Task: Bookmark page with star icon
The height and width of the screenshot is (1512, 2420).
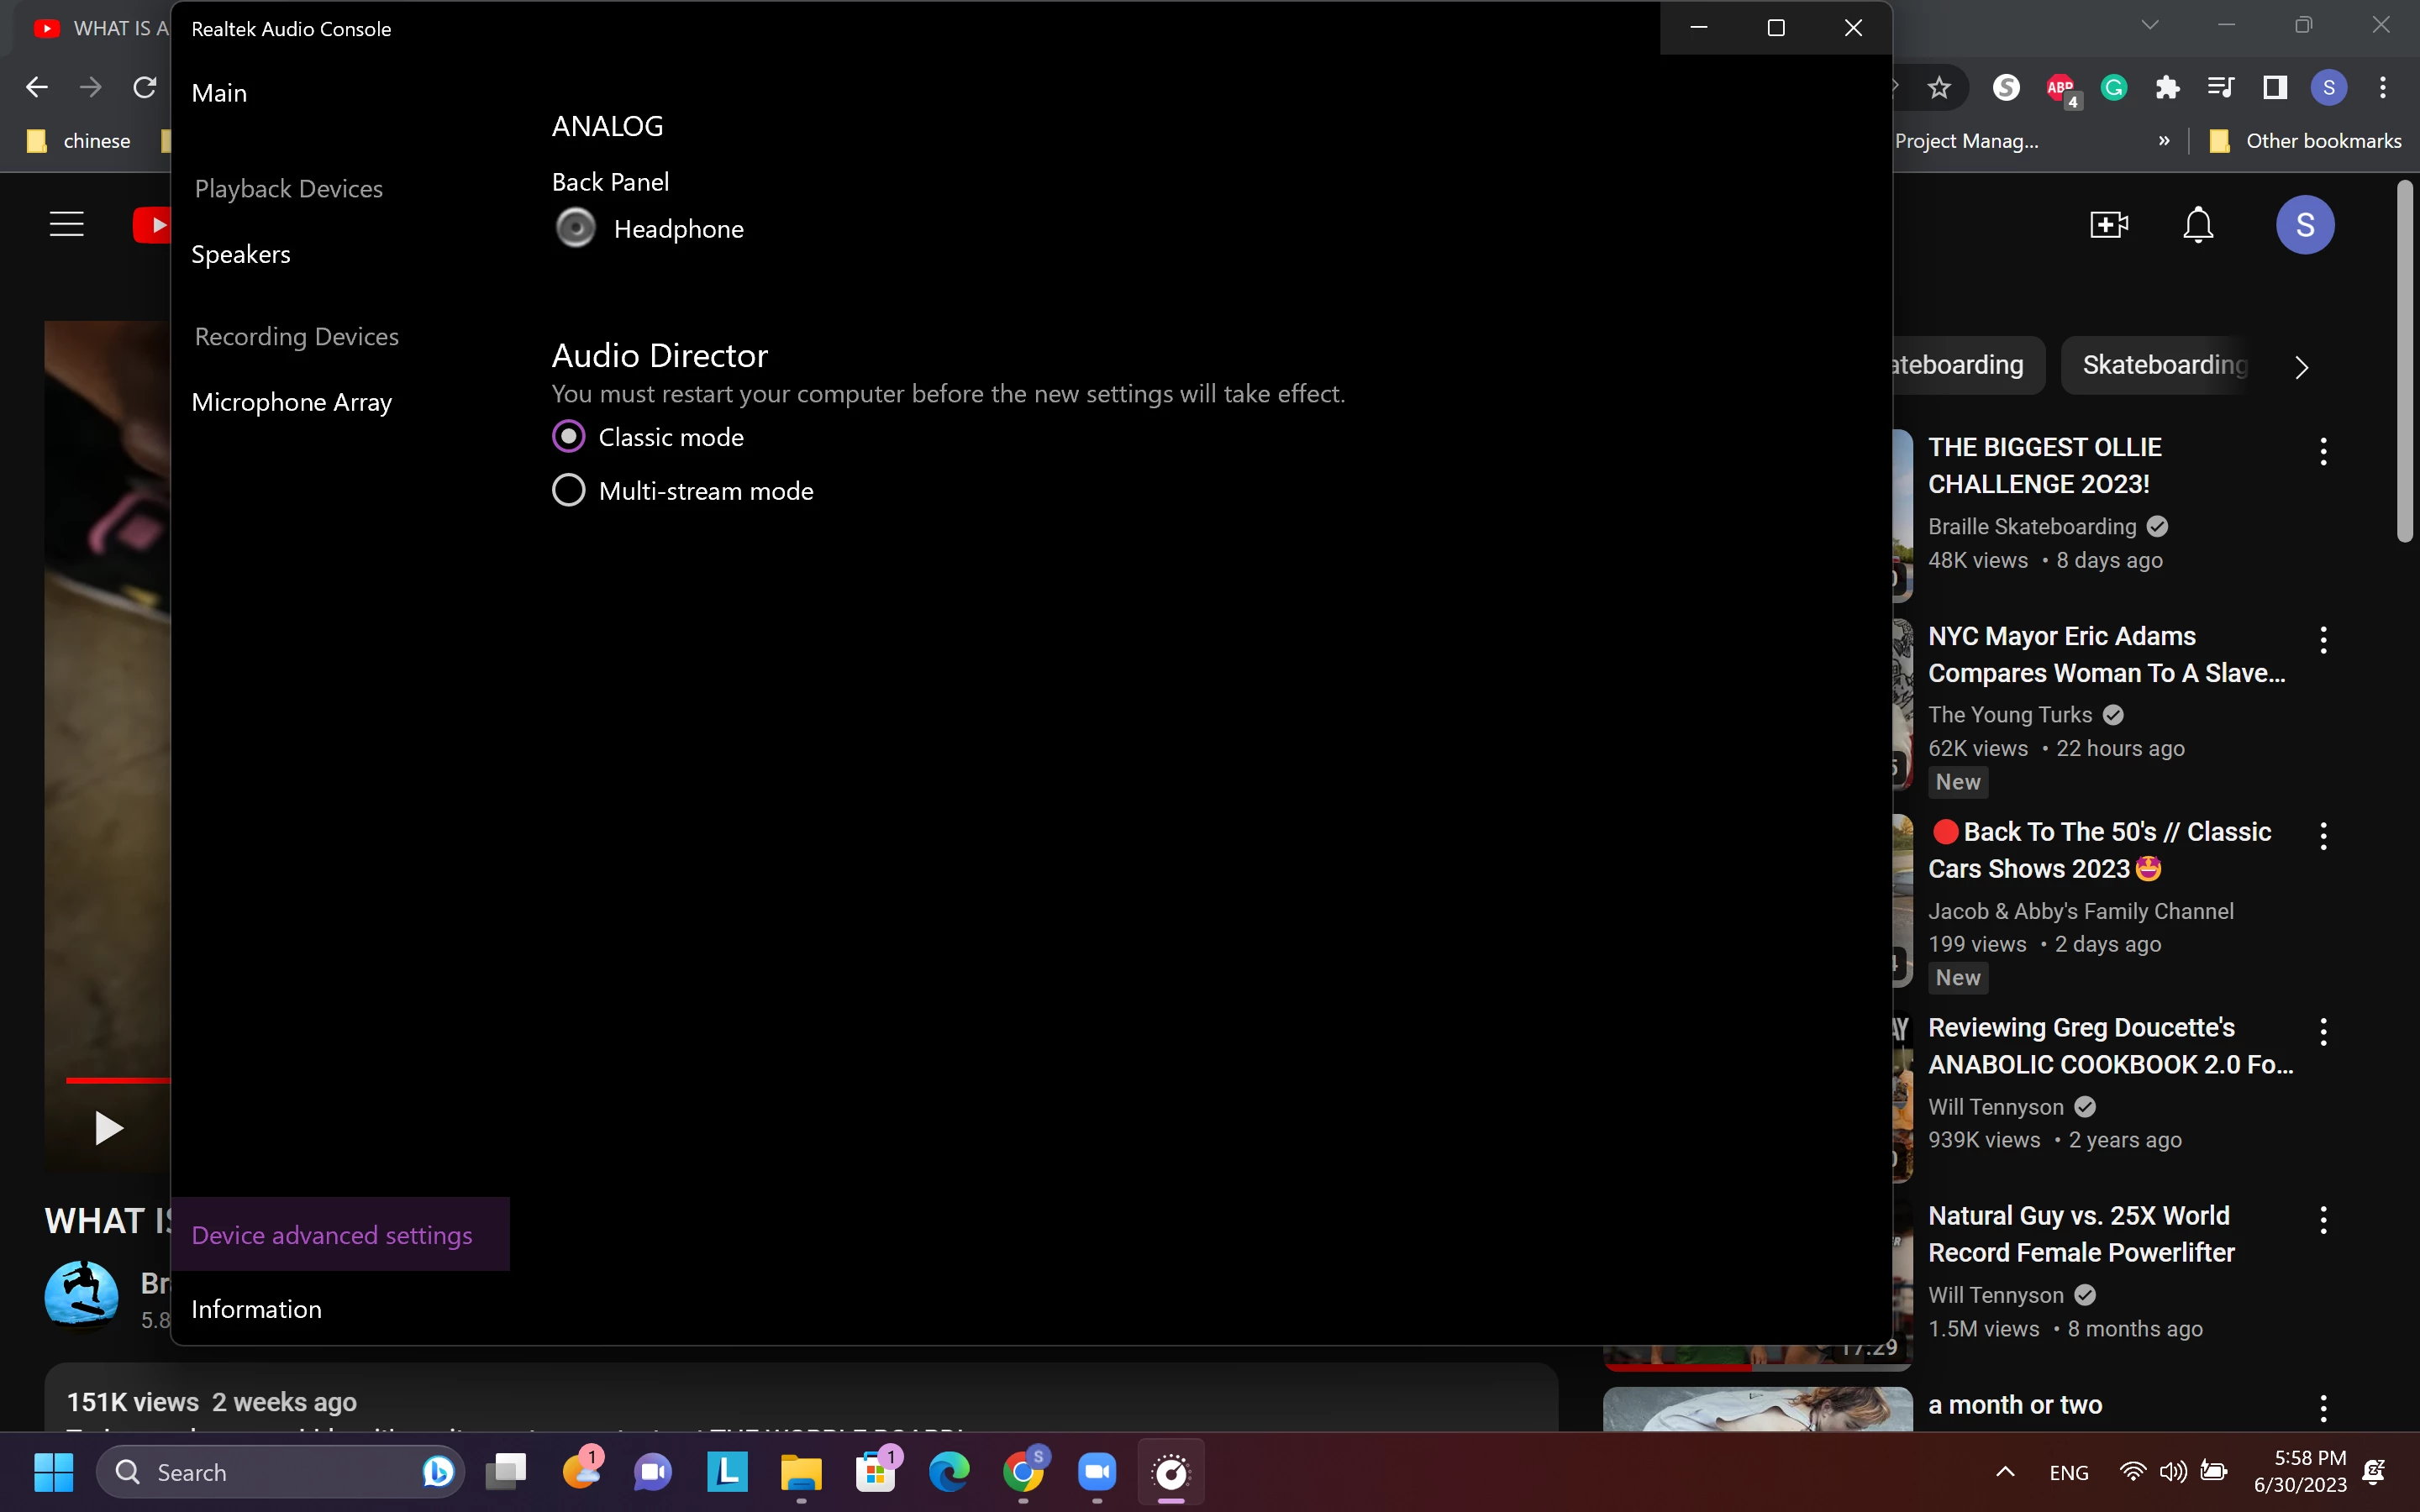Action: [x=1939, y=88]
